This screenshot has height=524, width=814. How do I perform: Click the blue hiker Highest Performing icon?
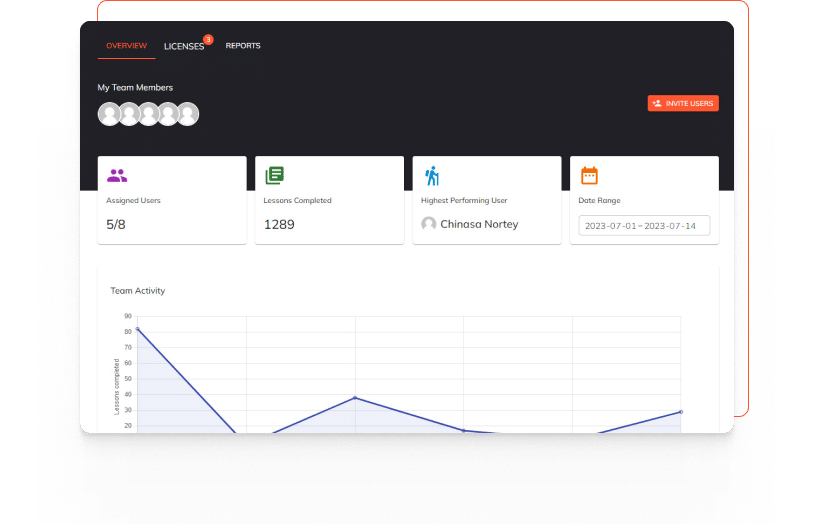pos(431,176)
